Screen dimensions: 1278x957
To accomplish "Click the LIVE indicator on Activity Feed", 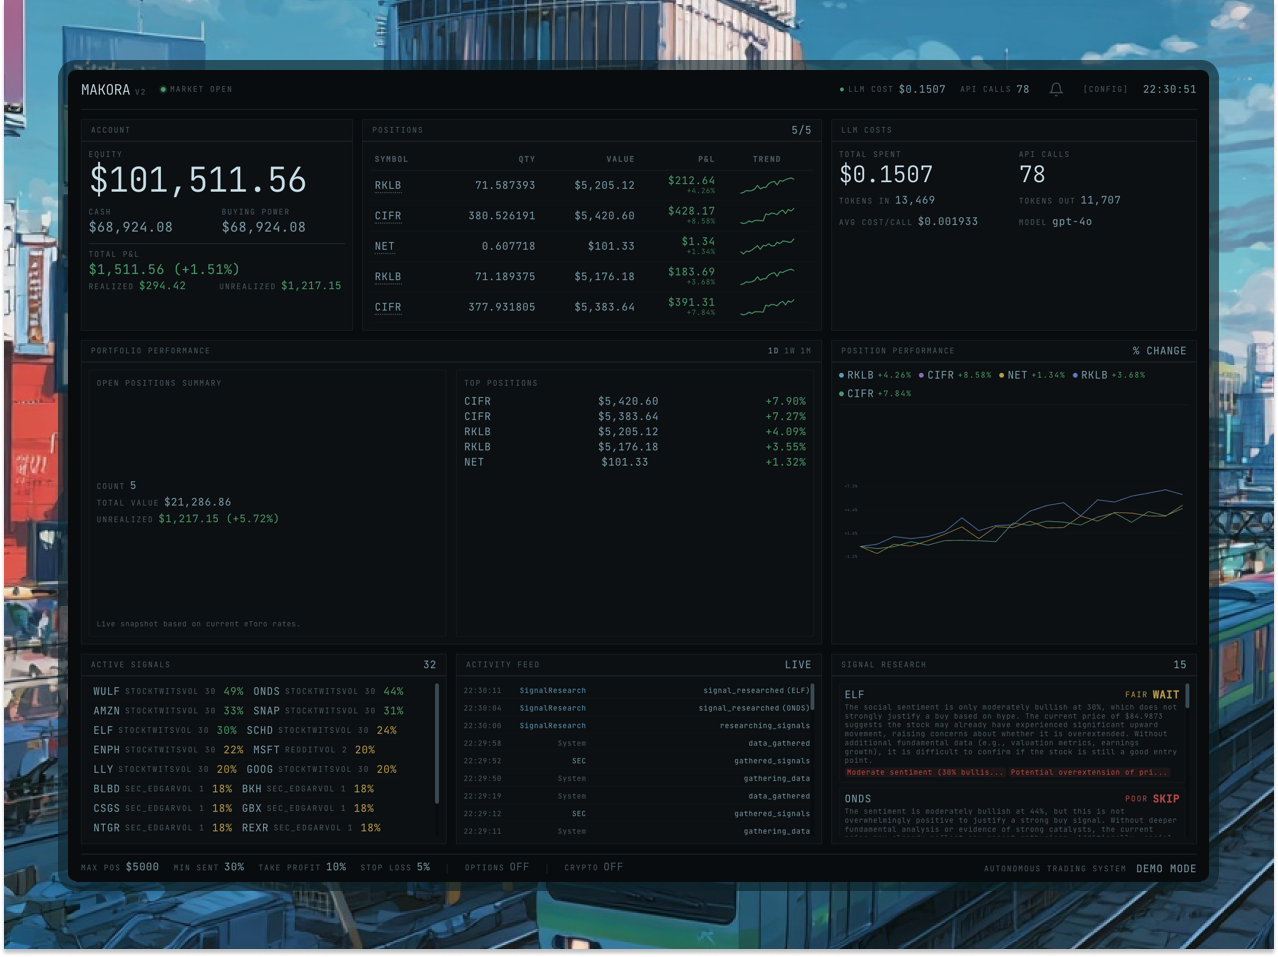I will pos(799,664).
